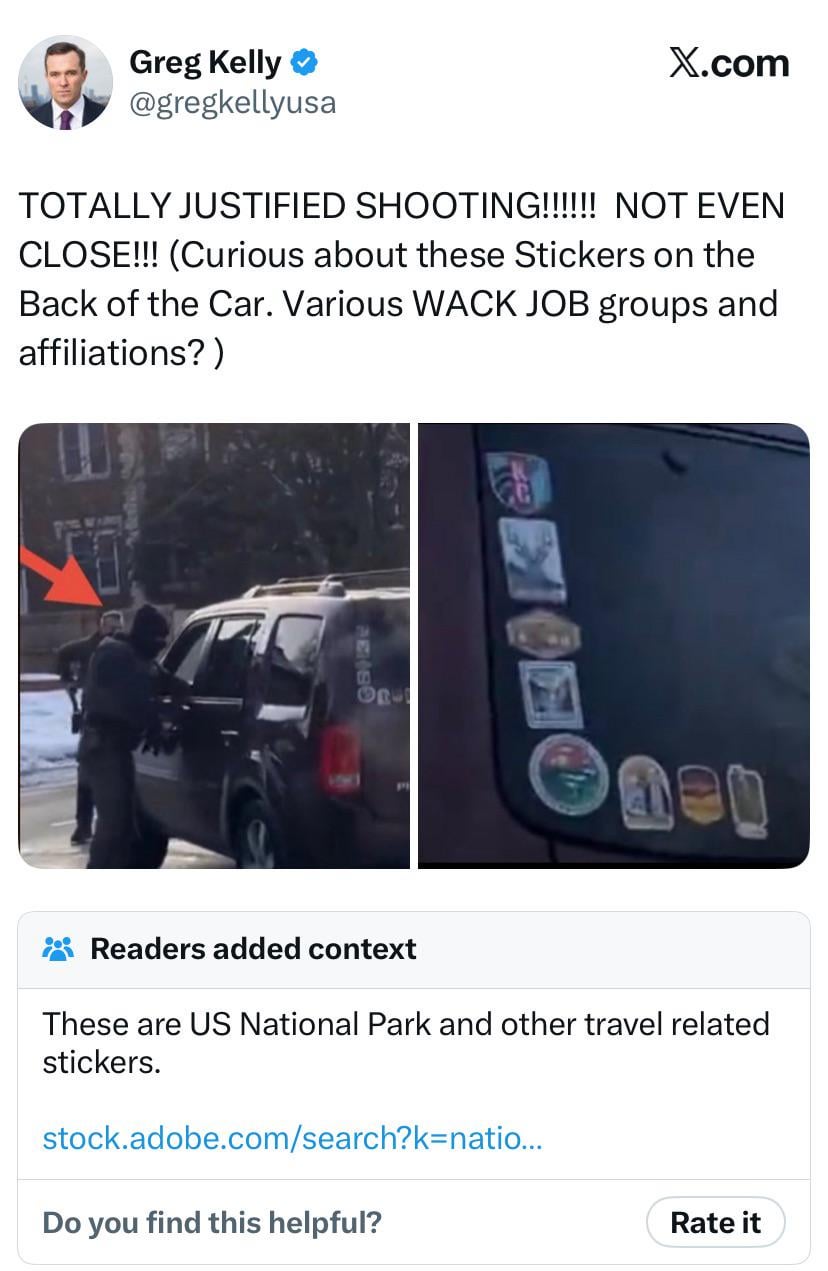Click the blue verified checkmark badge

(304, 64)
